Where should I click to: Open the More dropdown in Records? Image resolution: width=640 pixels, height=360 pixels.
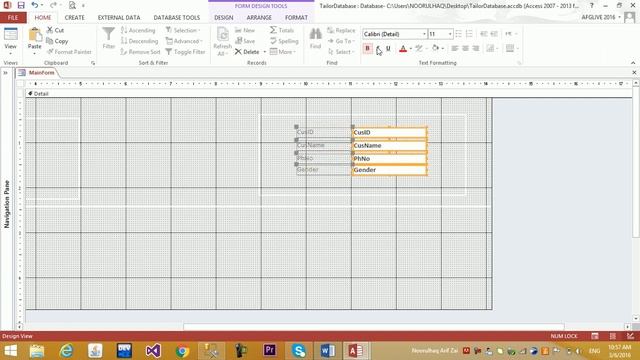(282, 52)
